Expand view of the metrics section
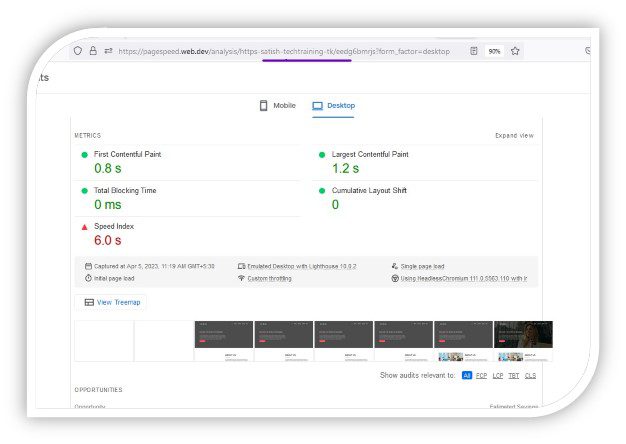Screen dimensions: 626x444 point(514,135)
